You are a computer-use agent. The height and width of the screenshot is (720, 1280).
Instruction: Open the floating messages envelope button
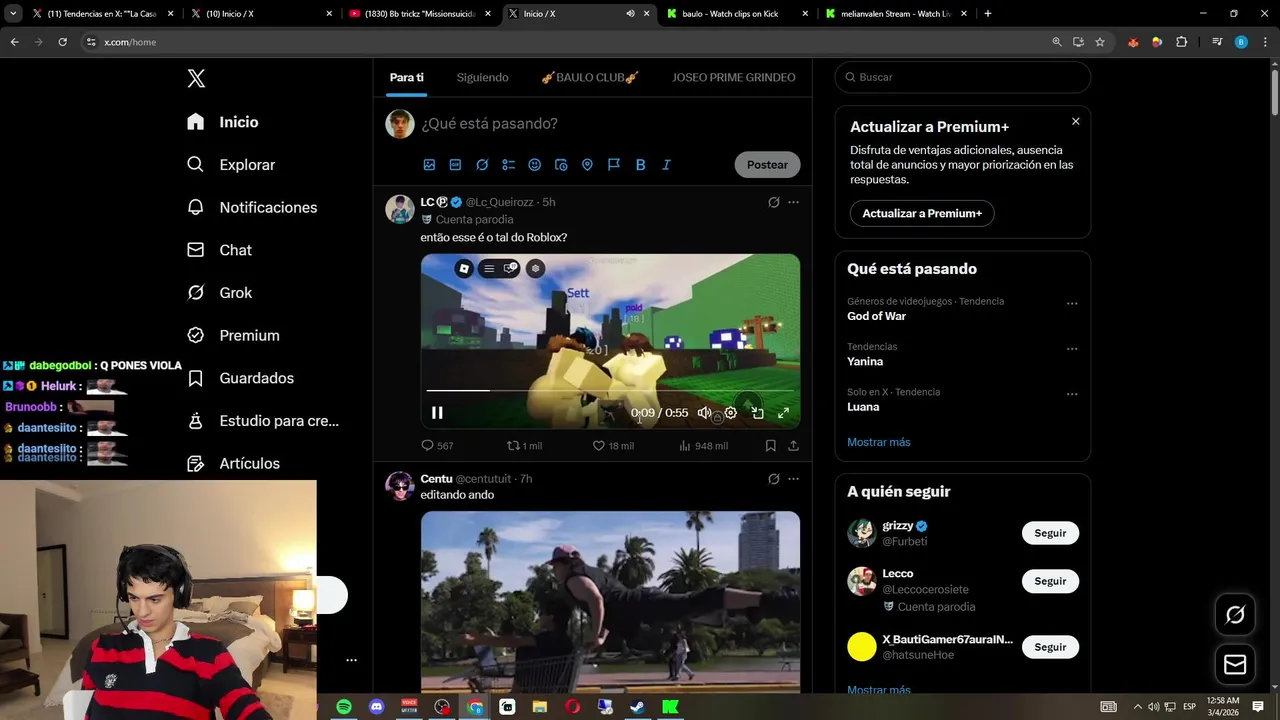[x=1235, y=664]
